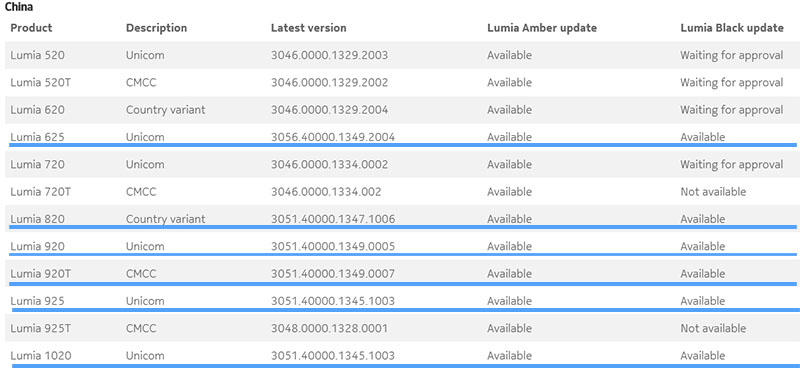Click Unicom description in Lumia 520 row
The width and height of the screenshot is (800, 376).
[x=145, y=55]
